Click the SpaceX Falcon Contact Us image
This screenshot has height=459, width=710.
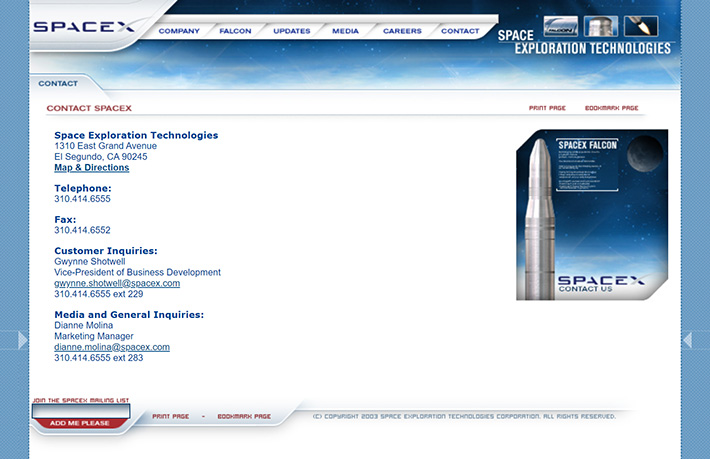[x=592, y=215]
